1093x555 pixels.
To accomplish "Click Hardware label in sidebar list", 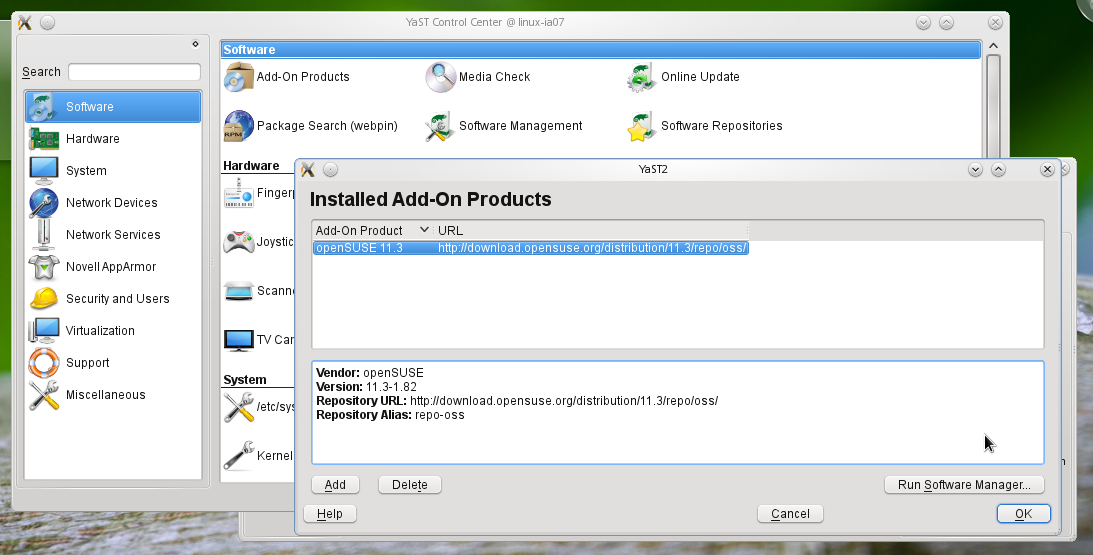I will coord(93,139).
